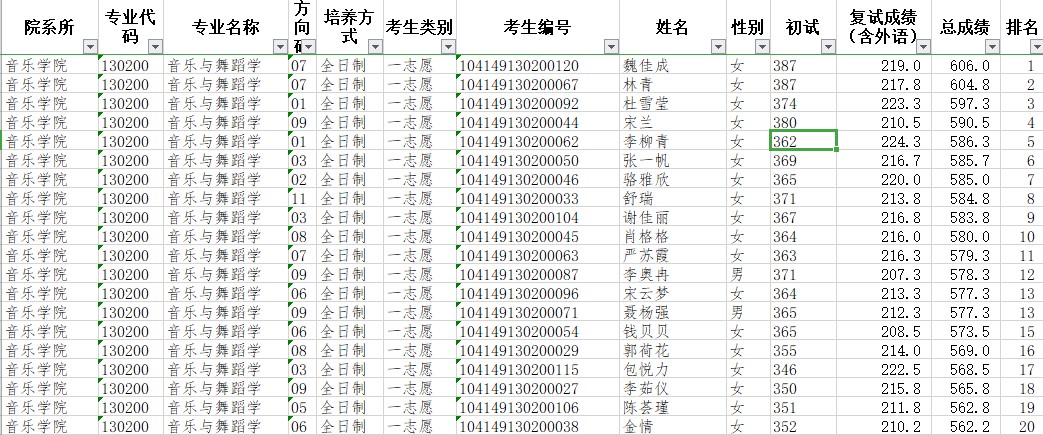
Task: Expand the 初试 score filter dropdown
Action: click(x=827, y=47)
